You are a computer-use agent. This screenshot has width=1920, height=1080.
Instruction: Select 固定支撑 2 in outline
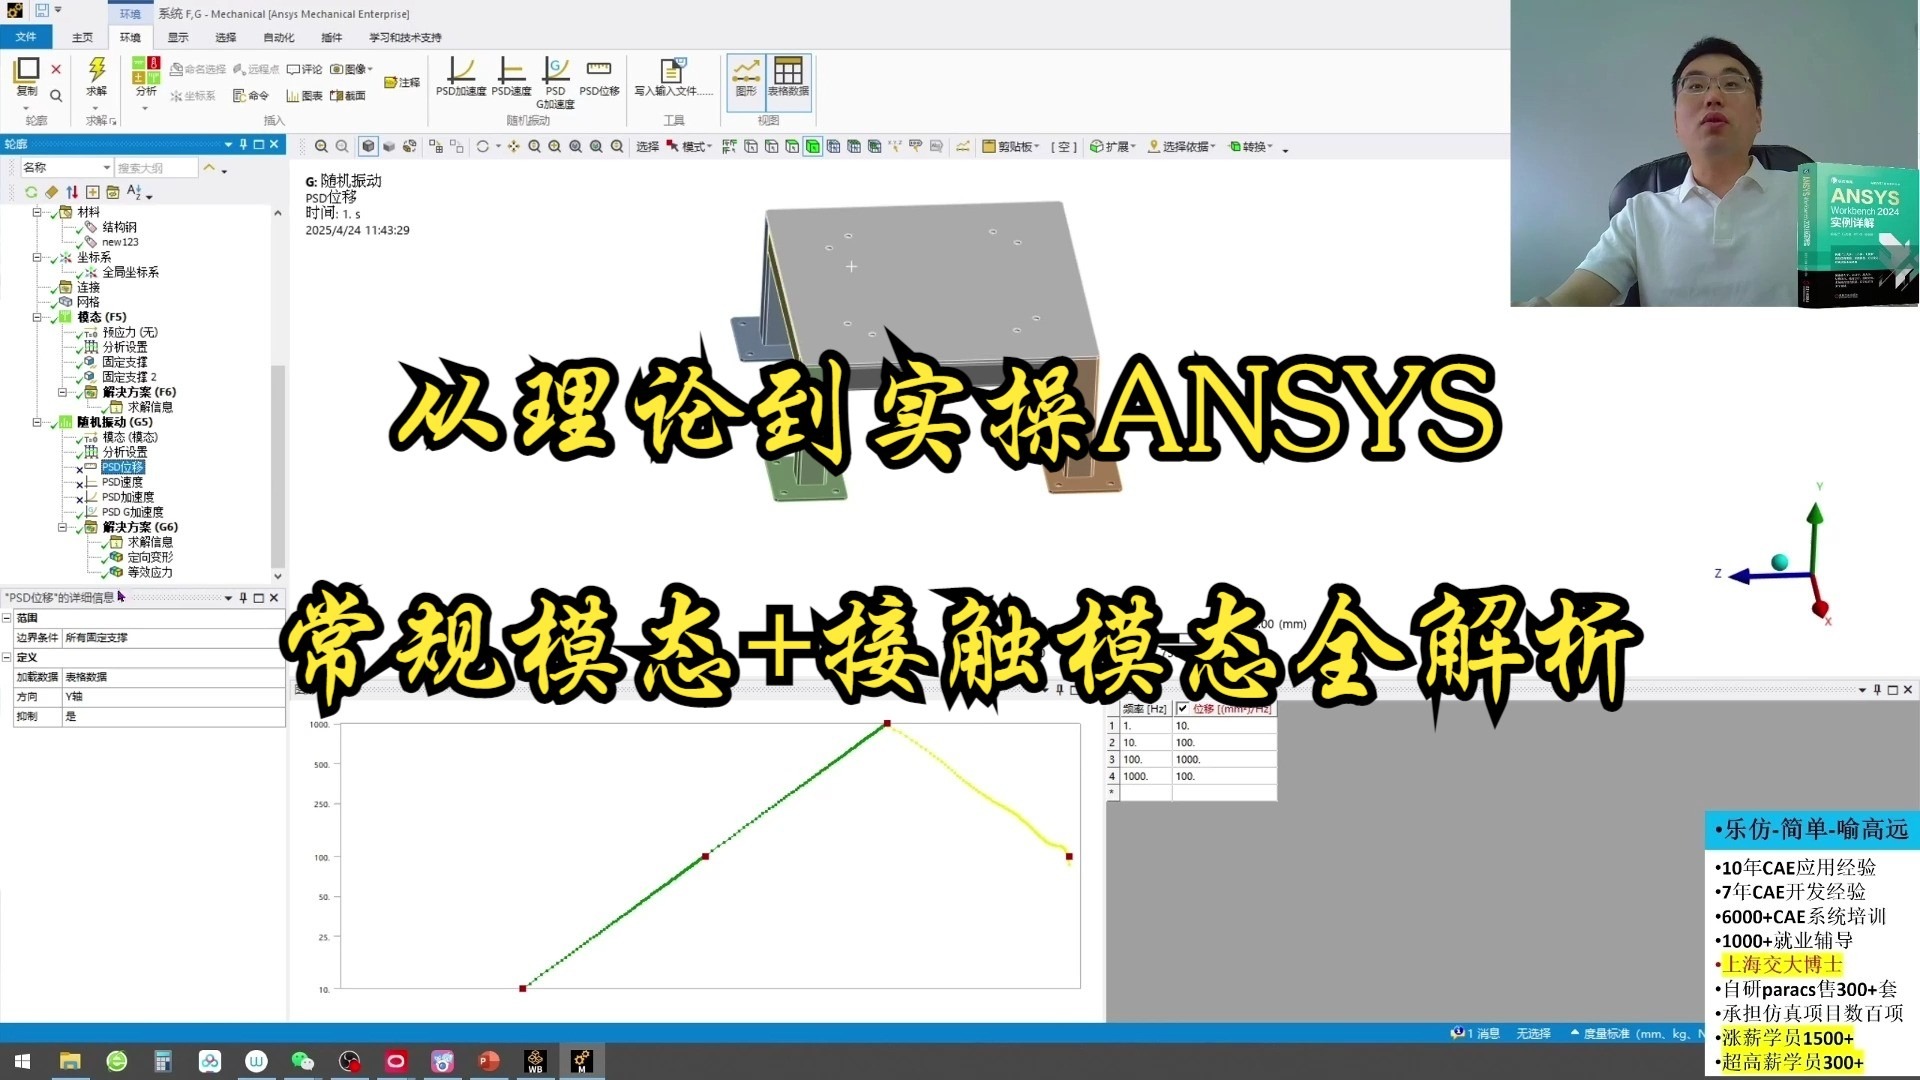129,377
